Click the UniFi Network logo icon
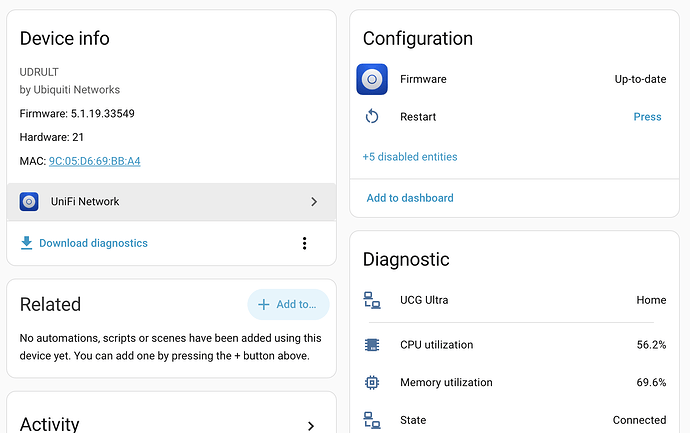690x433 pixels. (29, 202)
